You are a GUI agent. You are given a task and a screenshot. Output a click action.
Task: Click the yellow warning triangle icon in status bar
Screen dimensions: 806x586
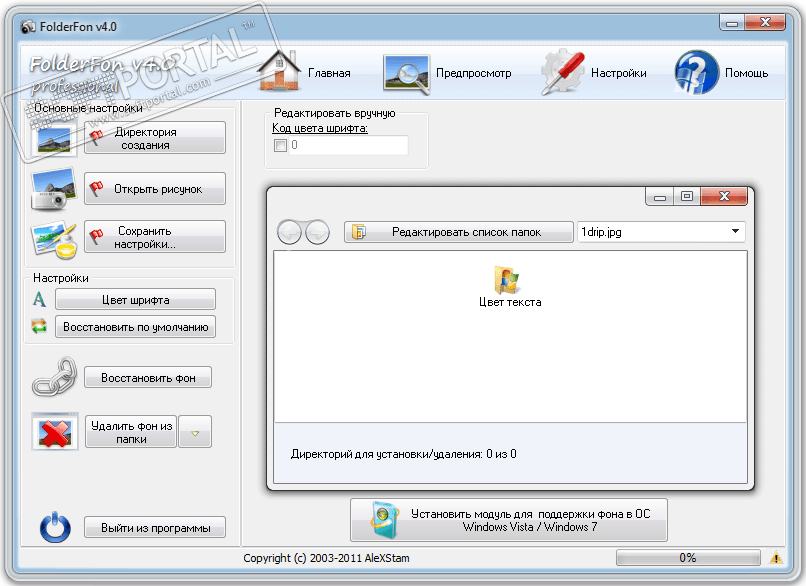(x=776, y=557)
